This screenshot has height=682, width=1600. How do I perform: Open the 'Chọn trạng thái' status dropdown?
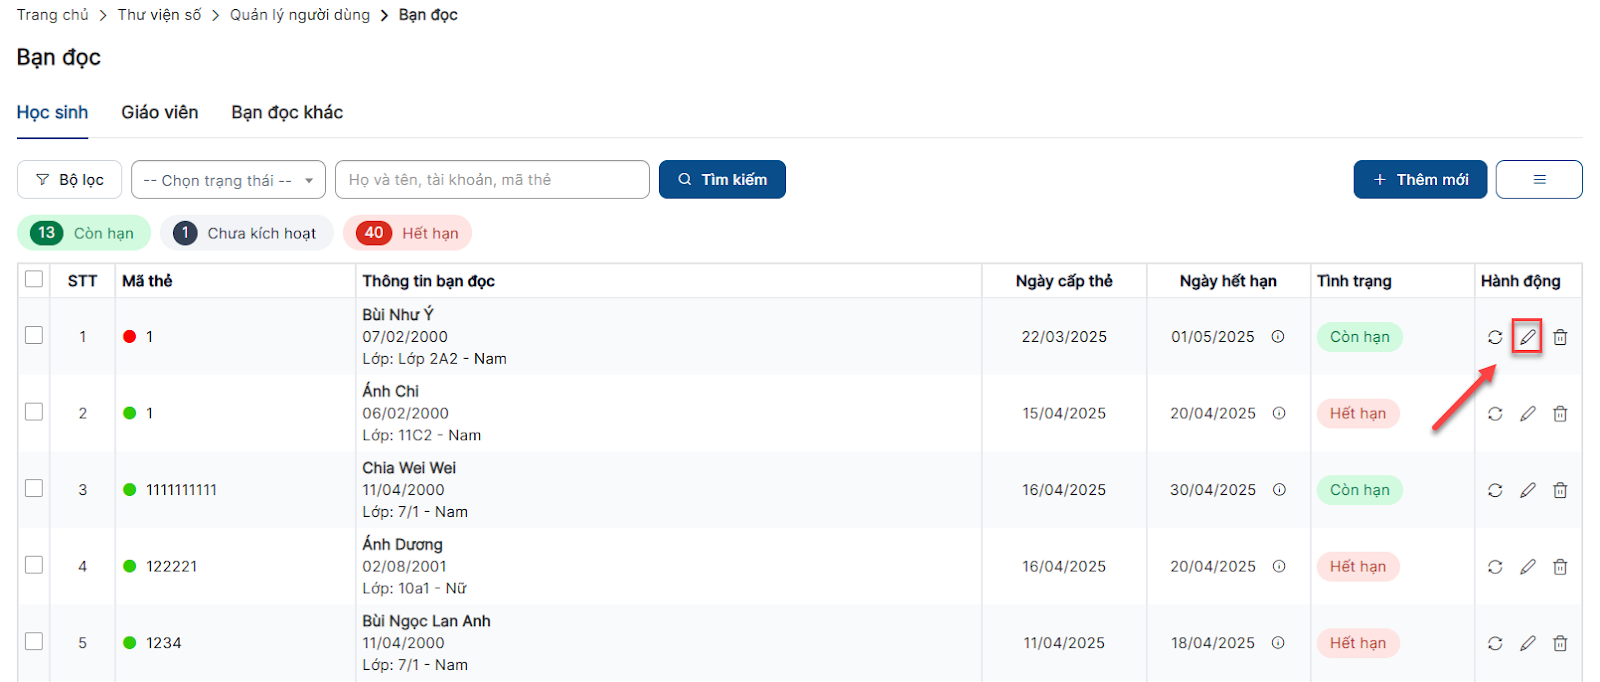[x=228, y=180]
